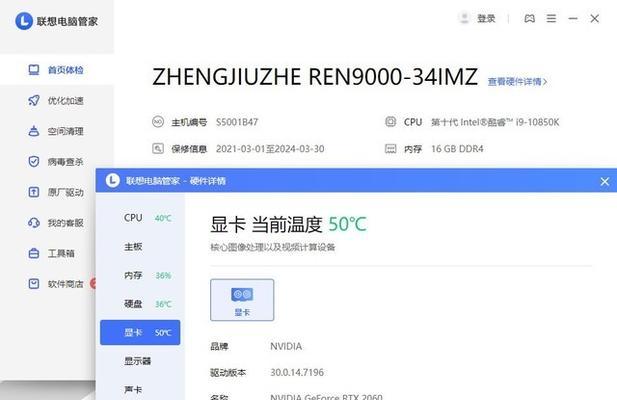Open 首页体检 in the sidebar
Screen dimensions: 617x400
pos(57,70)
